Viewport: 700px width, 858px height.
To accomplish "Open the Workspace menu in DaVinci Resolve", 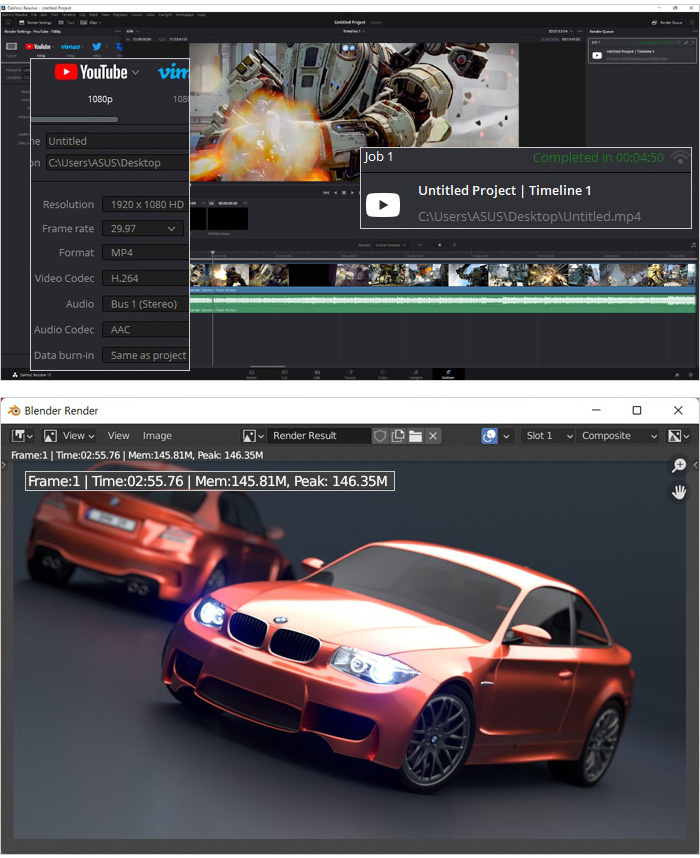I will tap(186, 15).
